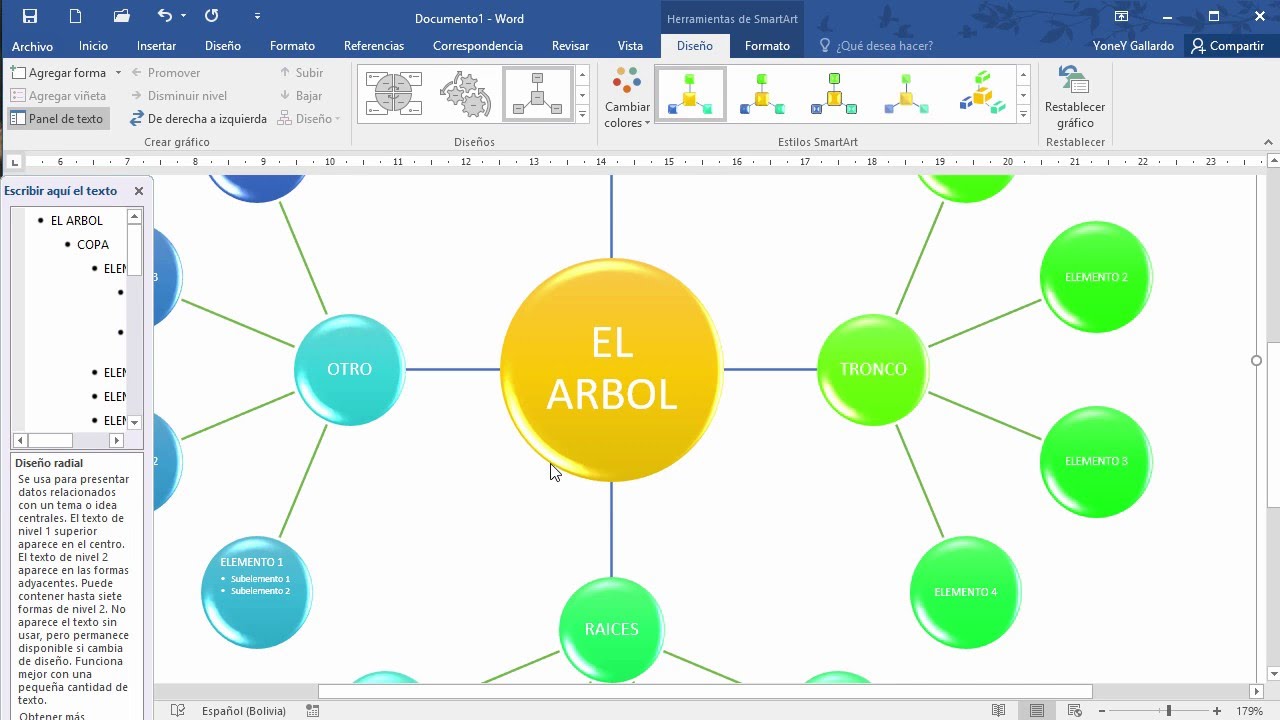Click the YoneY Gallardo account name
The image size is (1280, 720).
pyautogui.click(x=1133, y=46)
